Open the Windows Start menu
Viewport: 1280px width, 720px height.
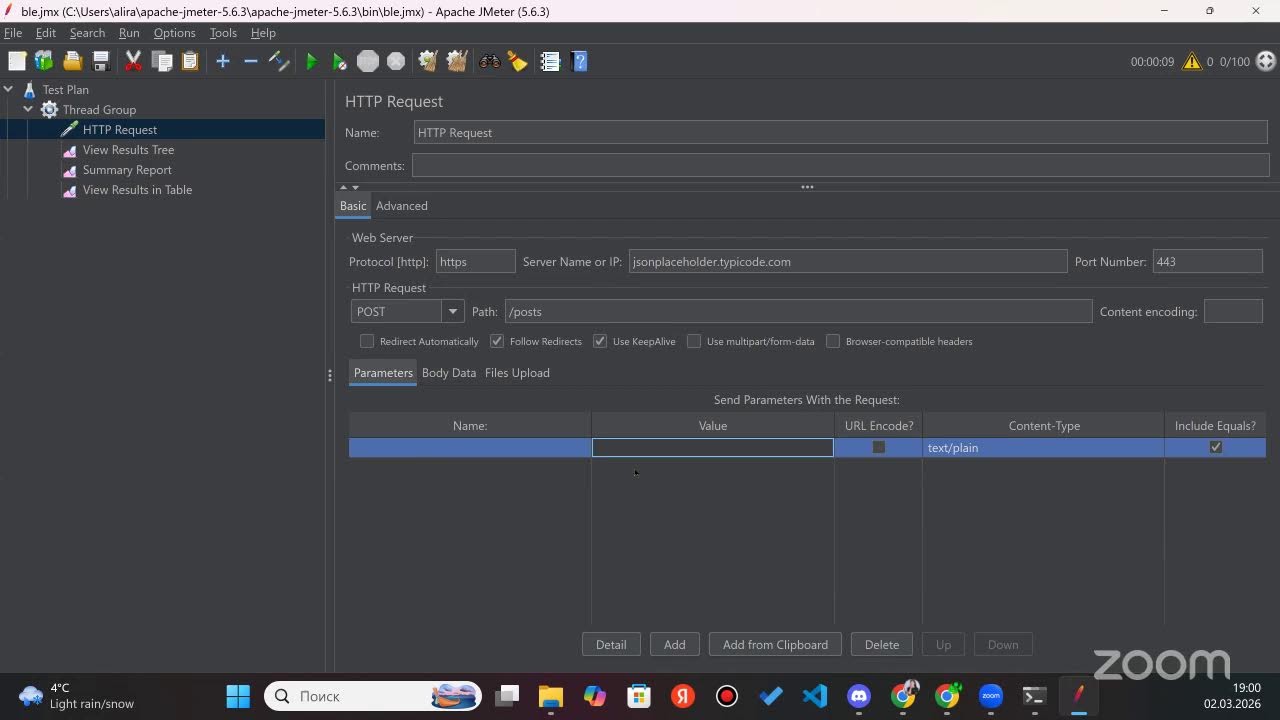(x=238, y=695)
